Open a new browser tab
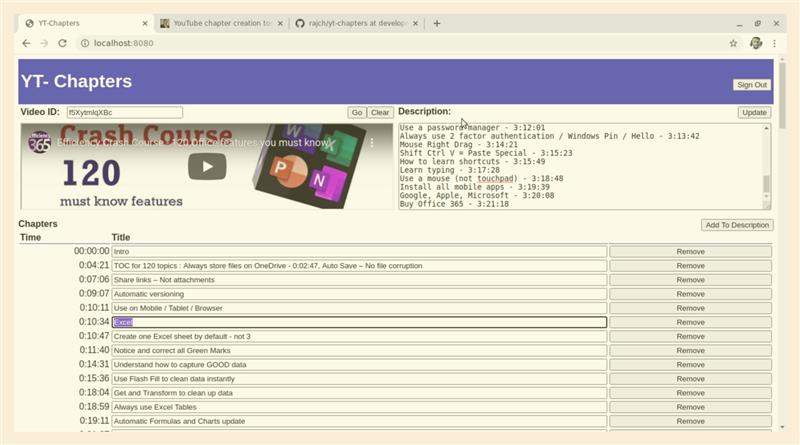 (x=437, y=22)
